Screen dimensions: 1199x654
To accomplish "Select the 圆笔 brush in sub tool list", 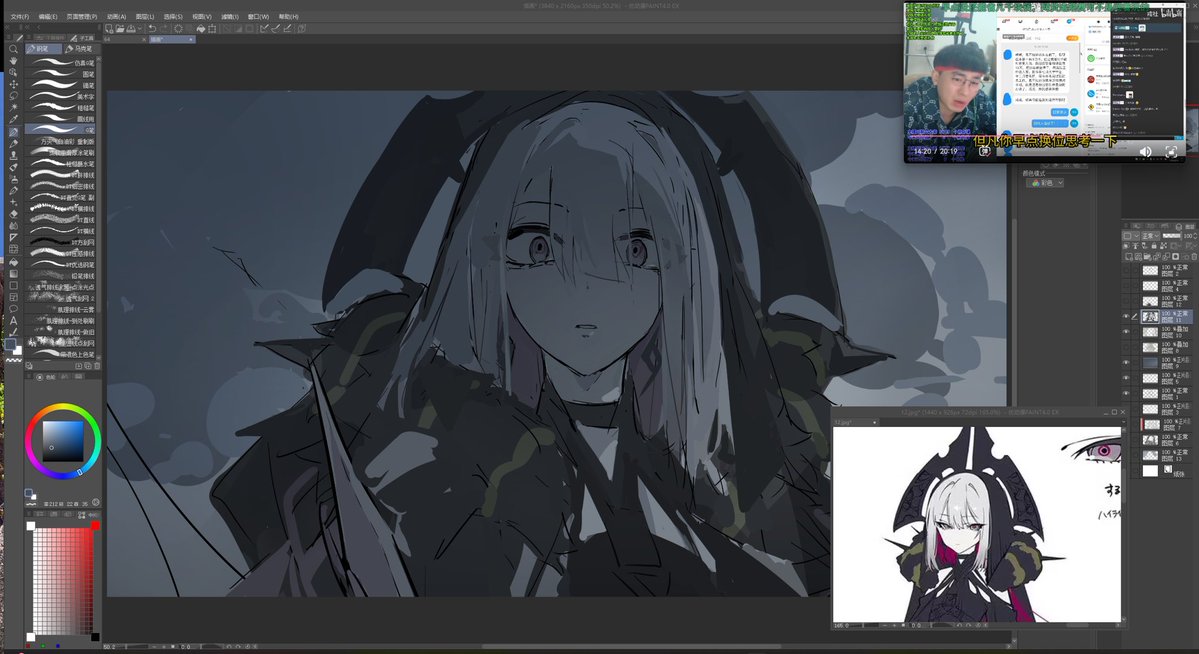I will 61,73.
